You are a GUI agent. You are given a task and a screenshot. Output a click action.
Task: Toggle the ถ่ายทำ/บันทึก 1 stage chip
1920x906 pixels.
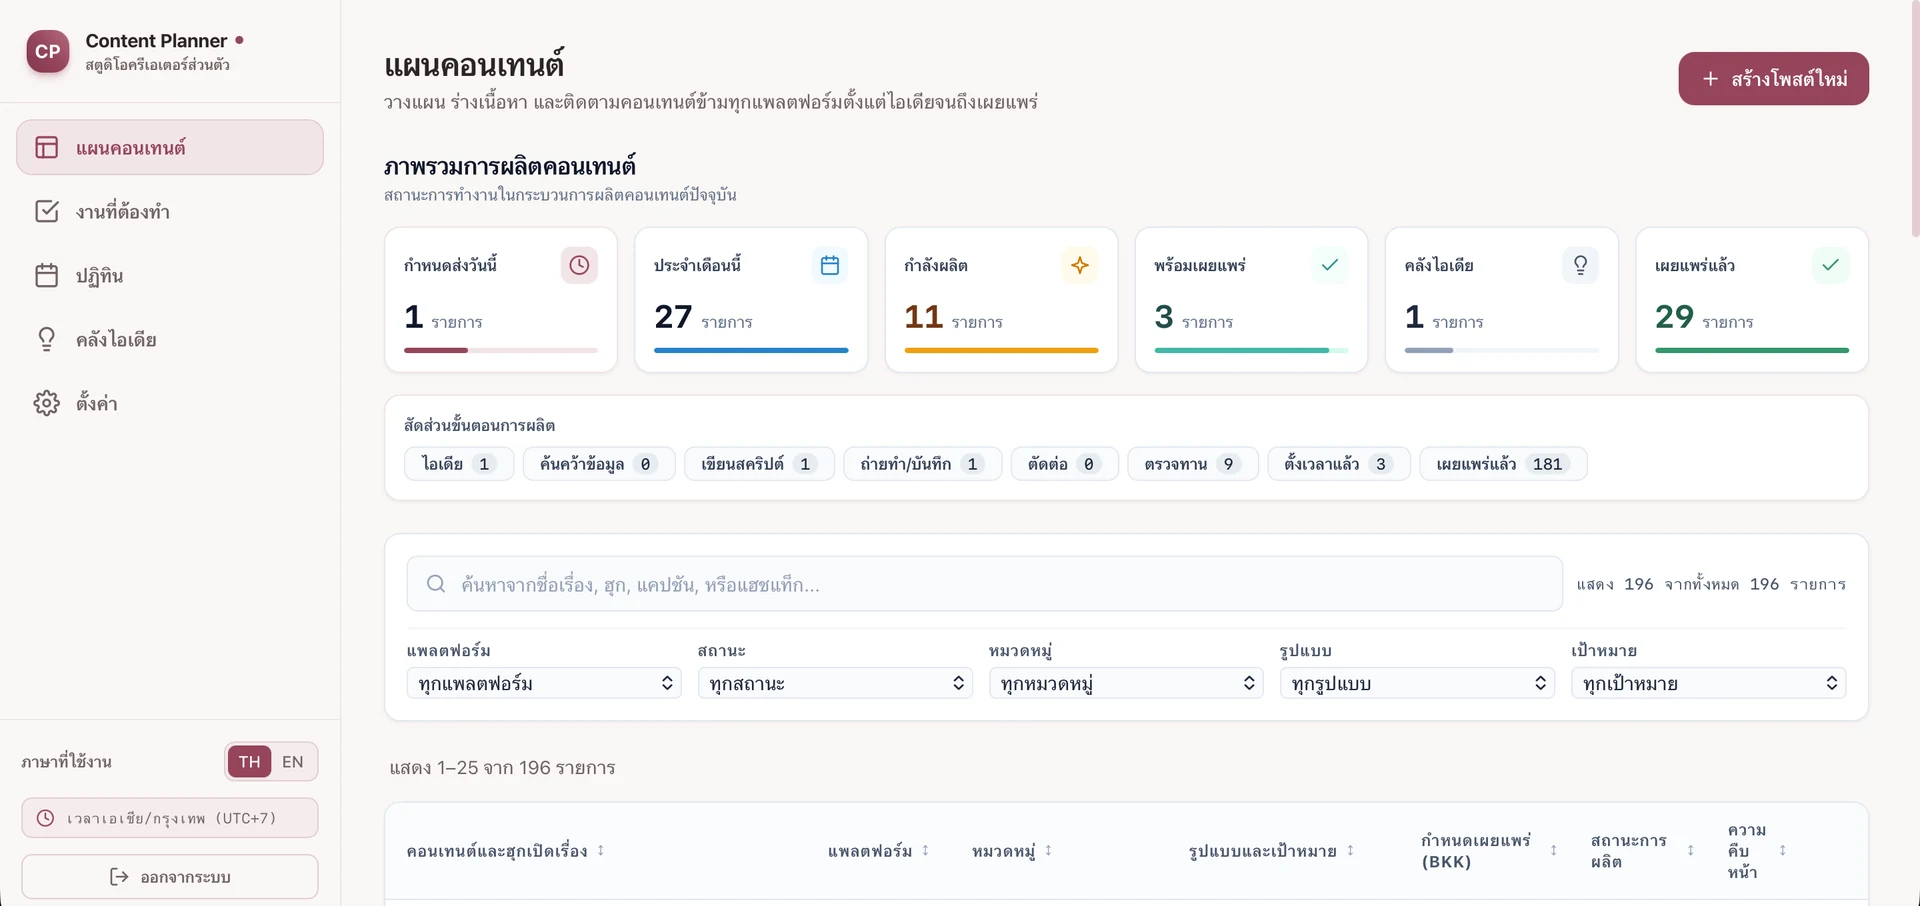coord(923,464)
